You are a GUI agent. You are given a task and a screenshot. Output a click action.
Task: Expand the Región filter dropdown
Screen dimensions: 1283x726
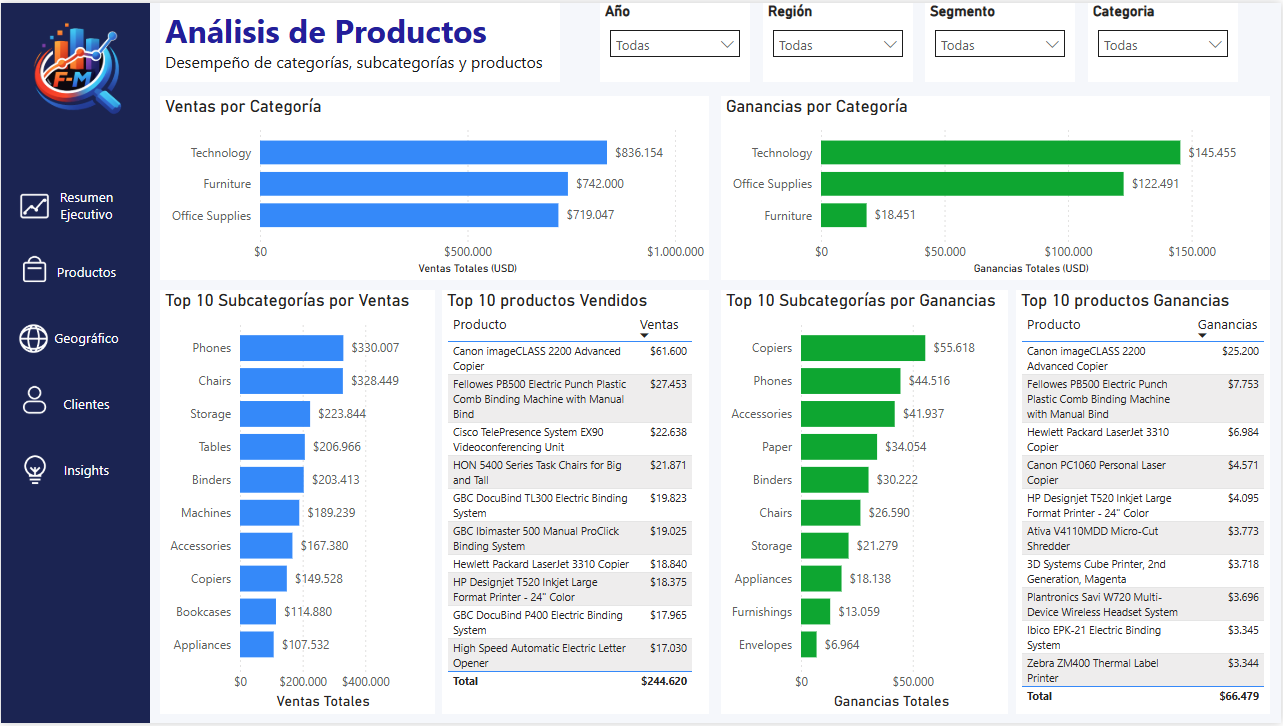(838, 44)
